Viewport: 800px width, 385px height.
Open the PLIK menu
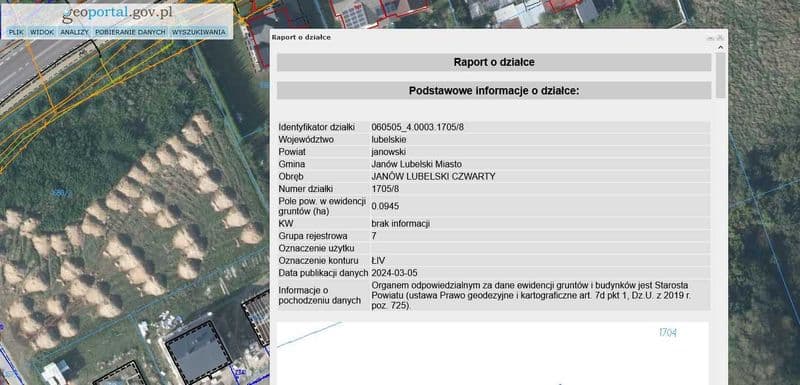point(16,32)
